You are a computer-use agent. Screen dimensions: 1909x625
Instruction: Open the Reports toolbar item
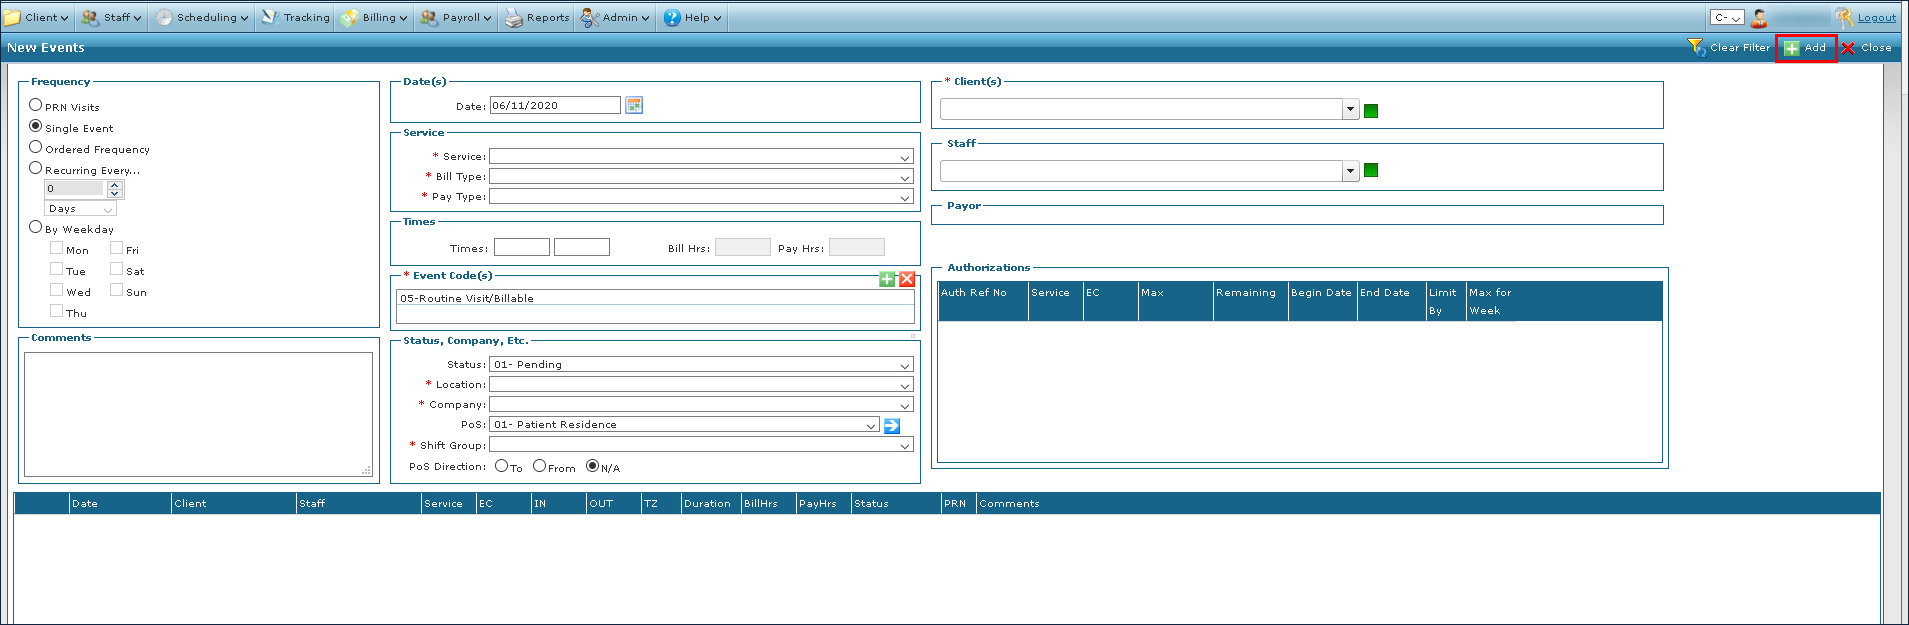click(x=537, y=17)
